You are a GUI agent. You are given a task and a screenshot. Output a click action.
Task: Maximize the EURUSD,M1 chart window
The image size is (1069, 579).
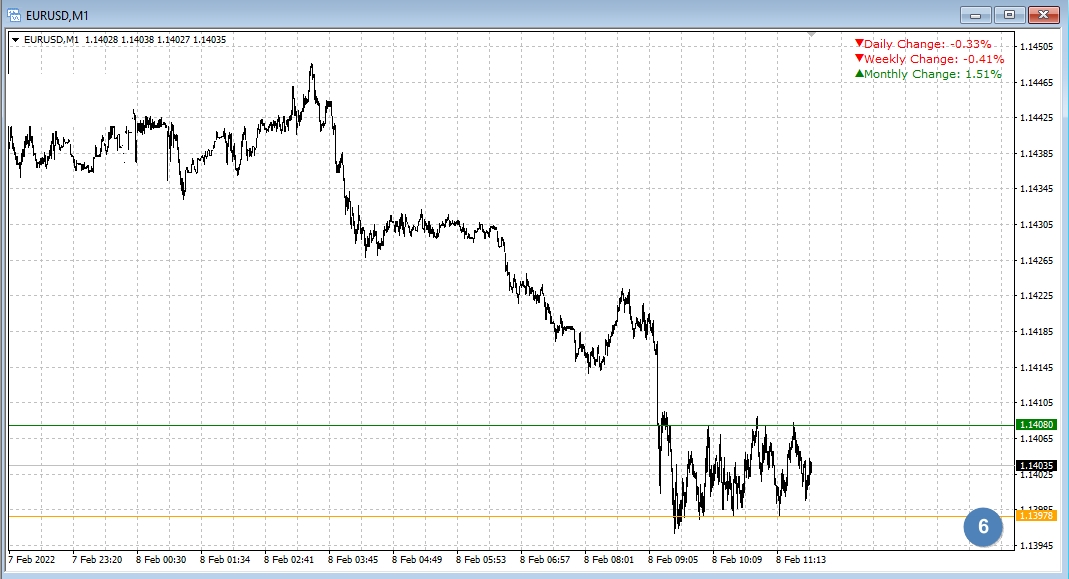[1010, 14]
